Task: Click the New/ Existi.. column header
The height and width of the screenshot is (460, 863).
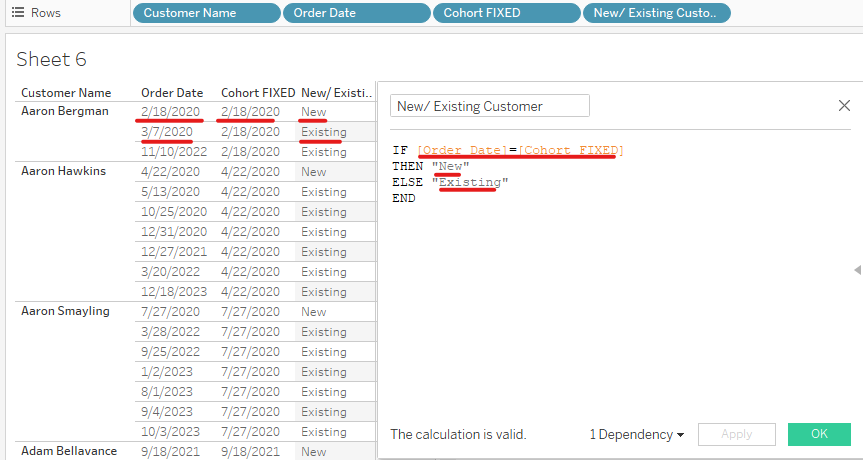Action: [337, 92]
